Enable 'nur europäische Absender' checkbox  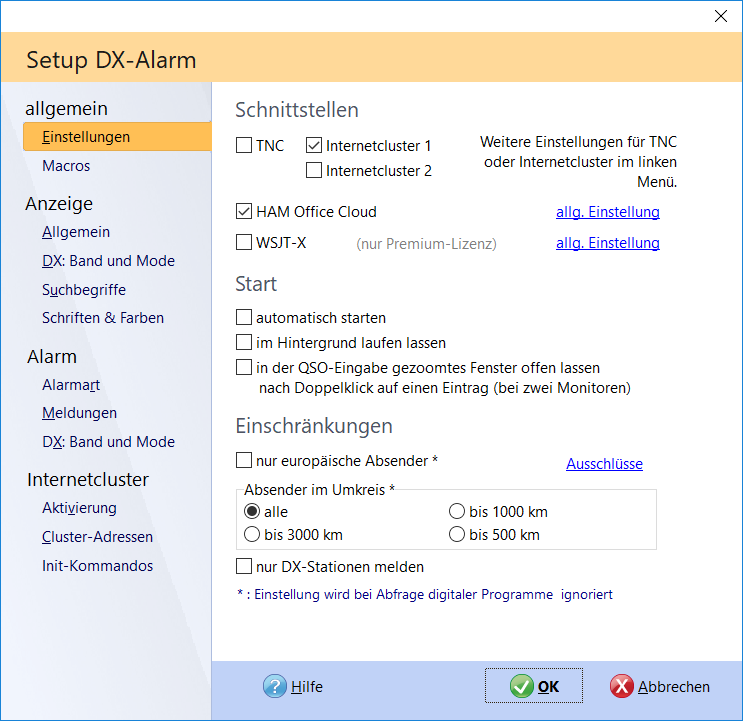(x=244, y=460)
